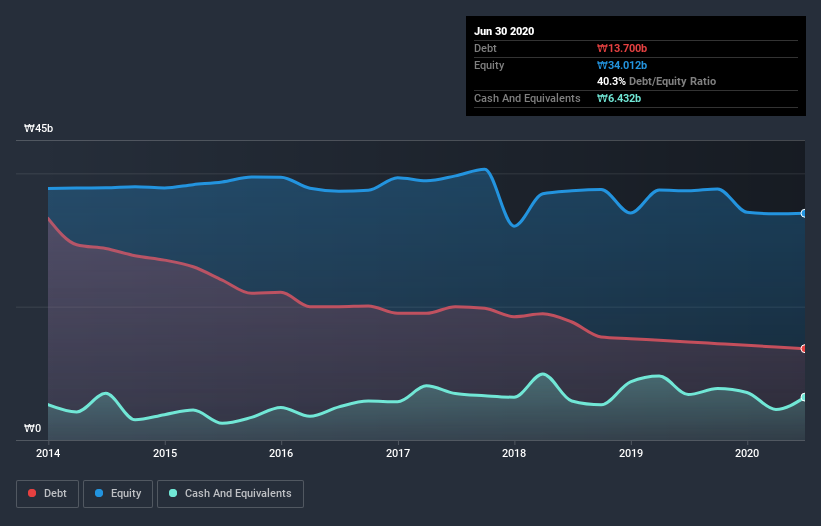Viewport: 821px width, 526px height.
Task: Click the Jun 30 2020 tooltip date
Action: 504,31
